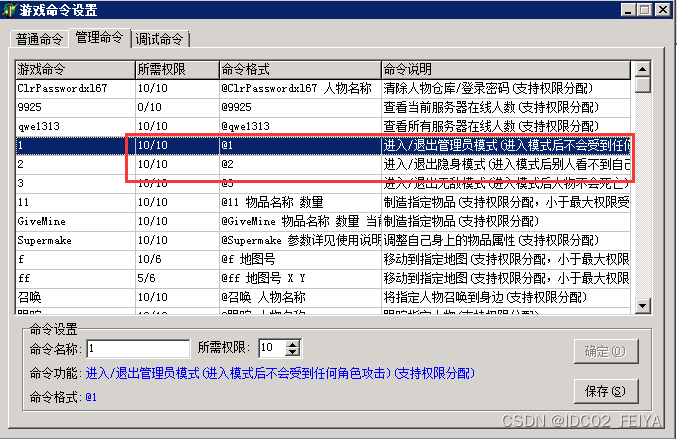Click the 保存(S) button
The height and width of the screenshot is (439, 677).
[603, 390]
